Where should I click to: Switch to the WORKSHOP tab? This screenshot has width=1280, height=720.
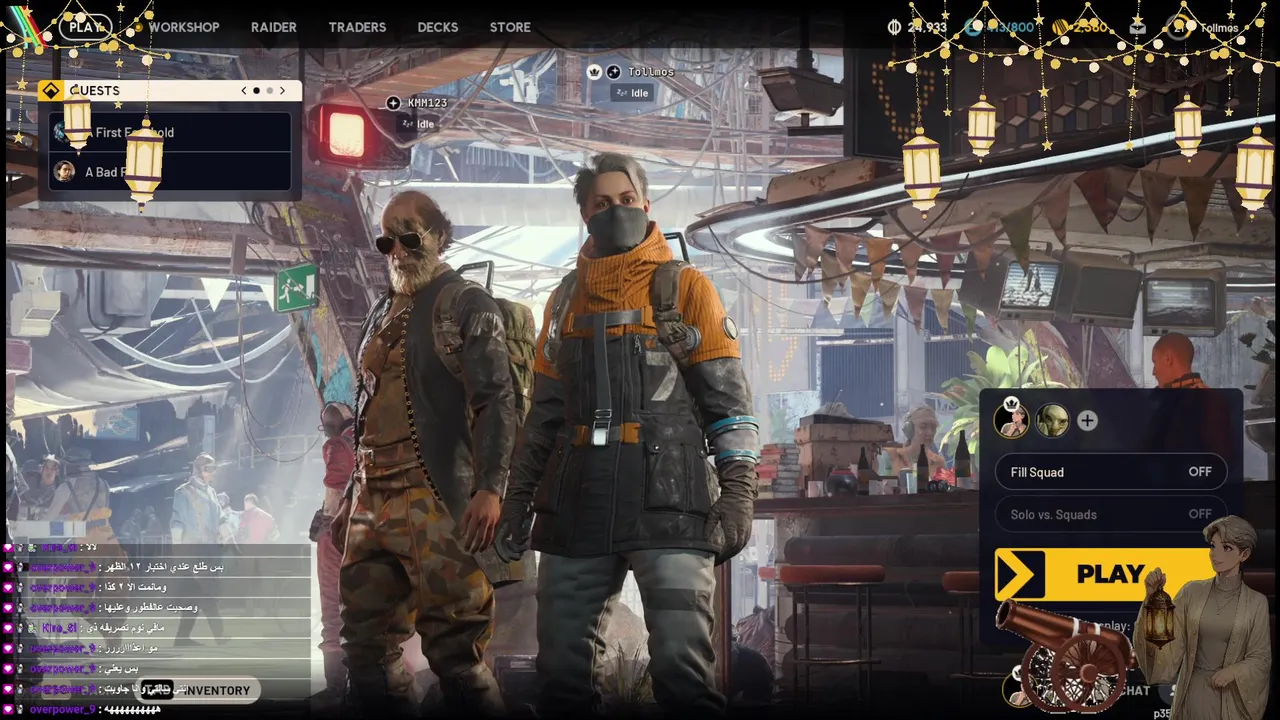point(184,27)
